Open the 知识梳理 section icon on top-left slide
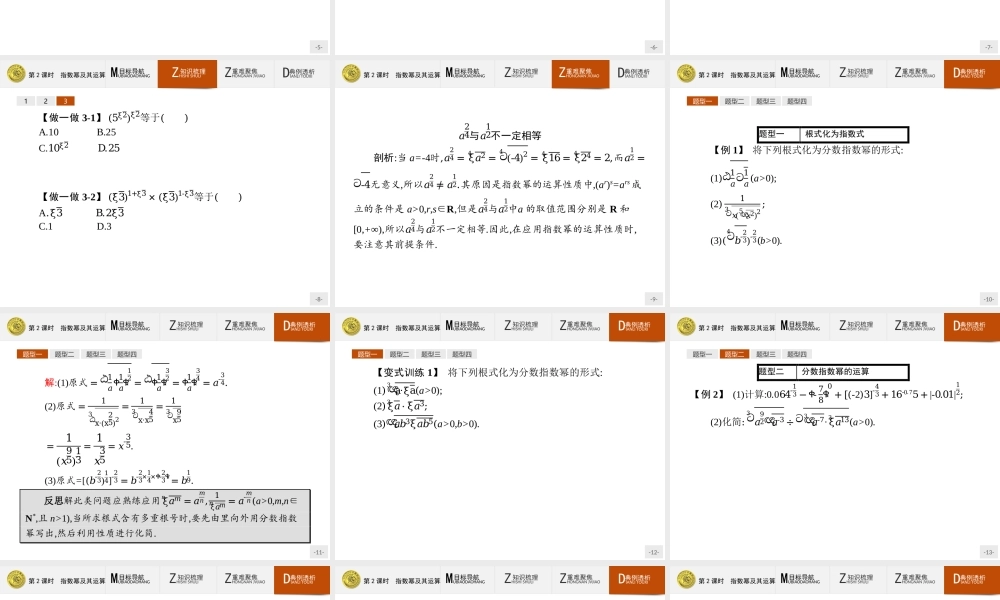 187,74
